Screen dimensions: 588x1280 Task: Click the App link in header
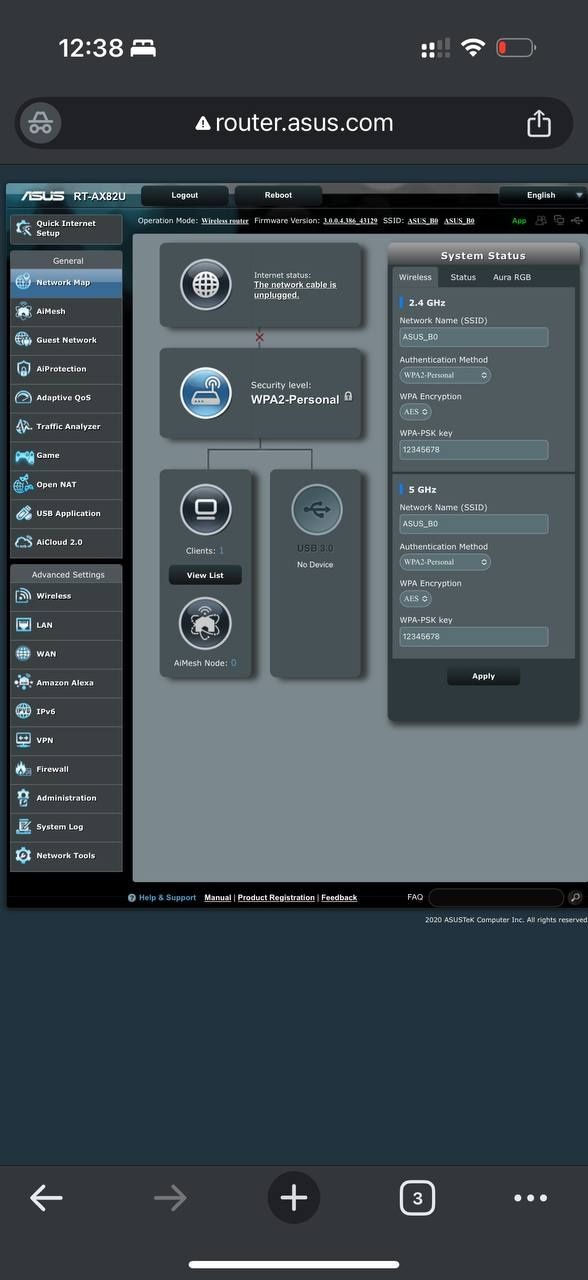pyautogui.click(x=519, y=221)
